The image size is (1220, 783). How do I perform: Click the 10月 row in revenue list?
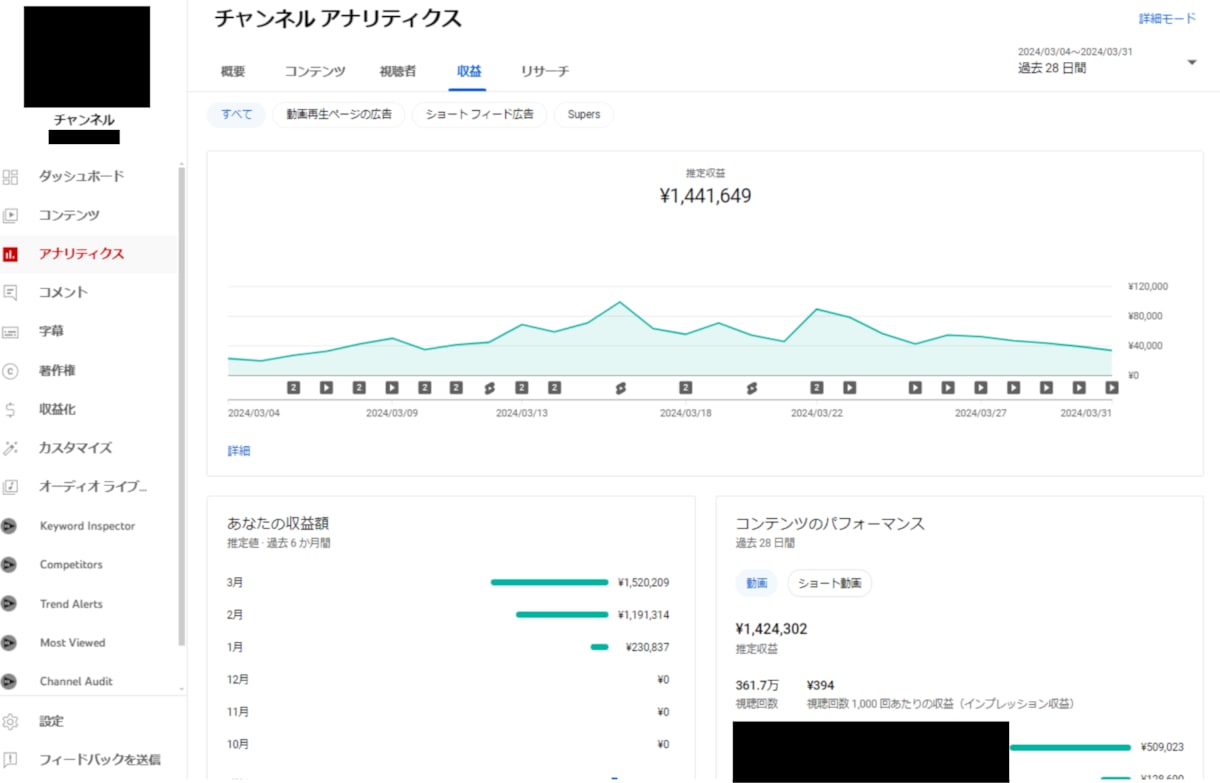448,745
